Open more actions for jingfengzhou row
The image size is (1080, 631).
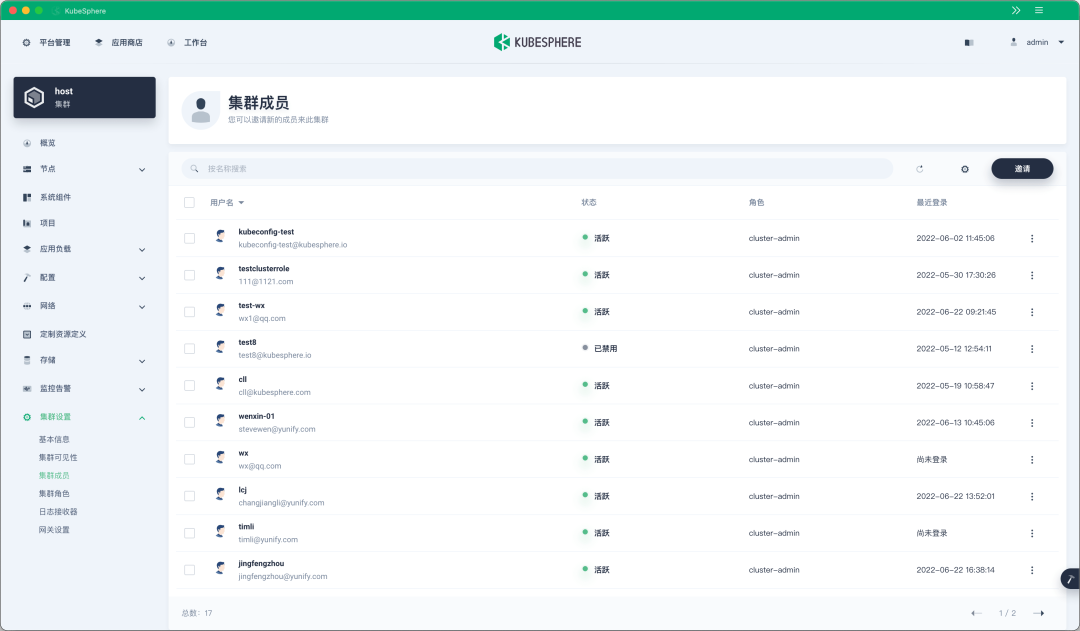[x=1032, y=570]
